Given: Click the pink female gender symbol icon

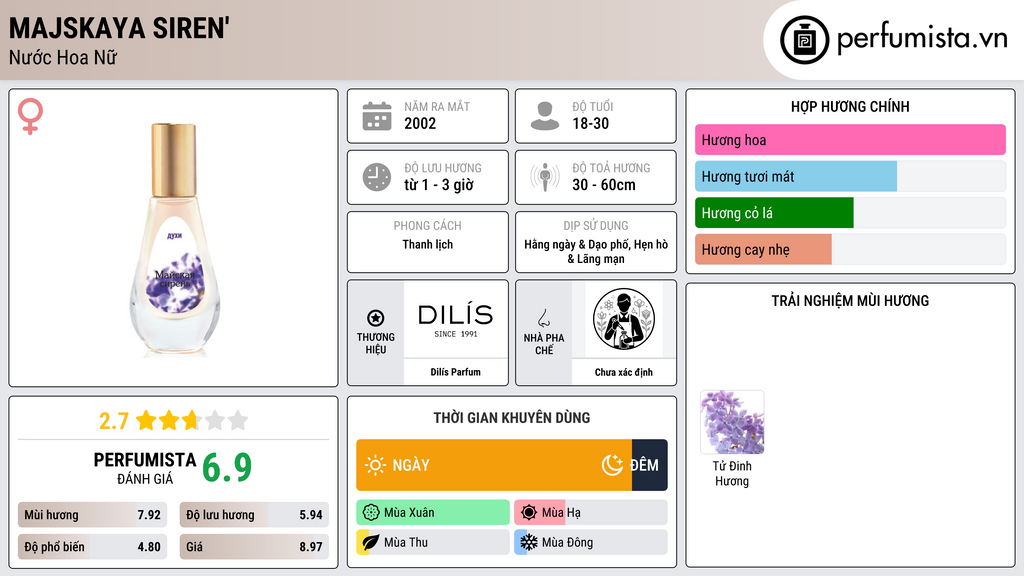Looking at the screenshot, I should pyautogui.click(x=30, y=116).
